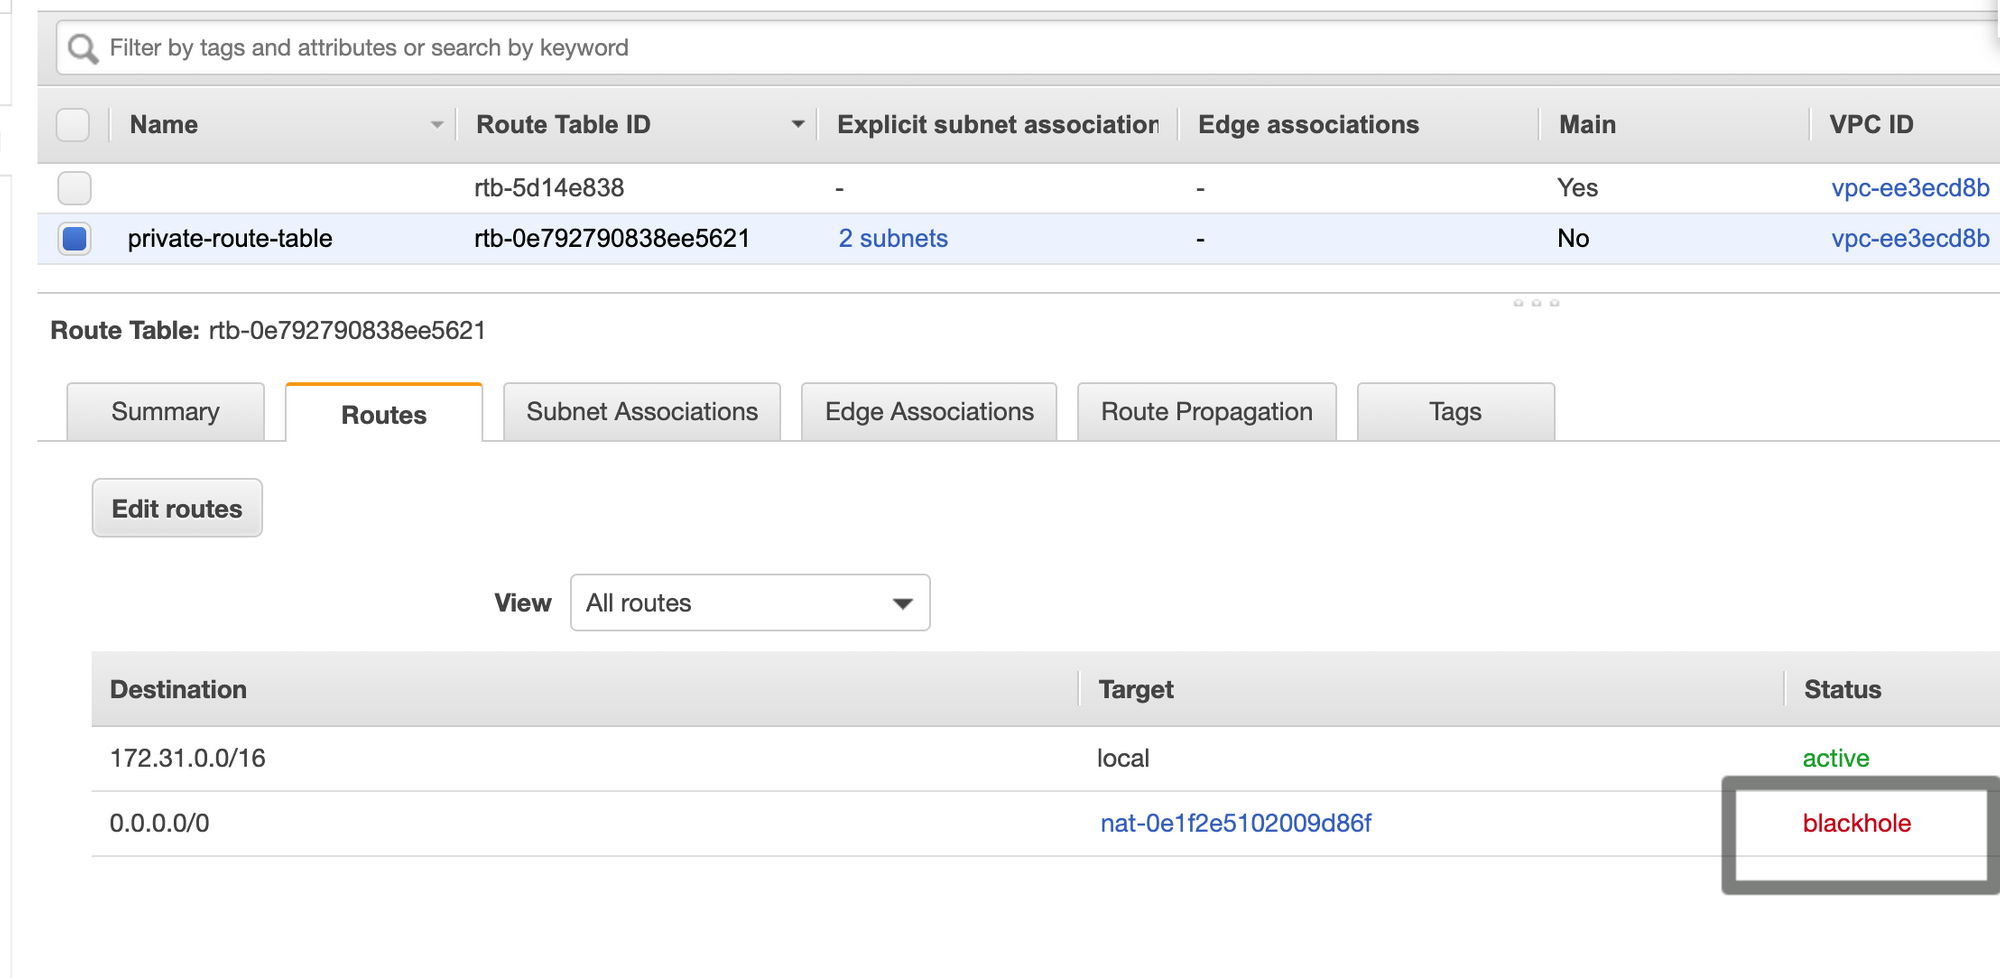Select the Edge Associations tab
Viewport: 2000px width, 978px height.
(928, 412)
